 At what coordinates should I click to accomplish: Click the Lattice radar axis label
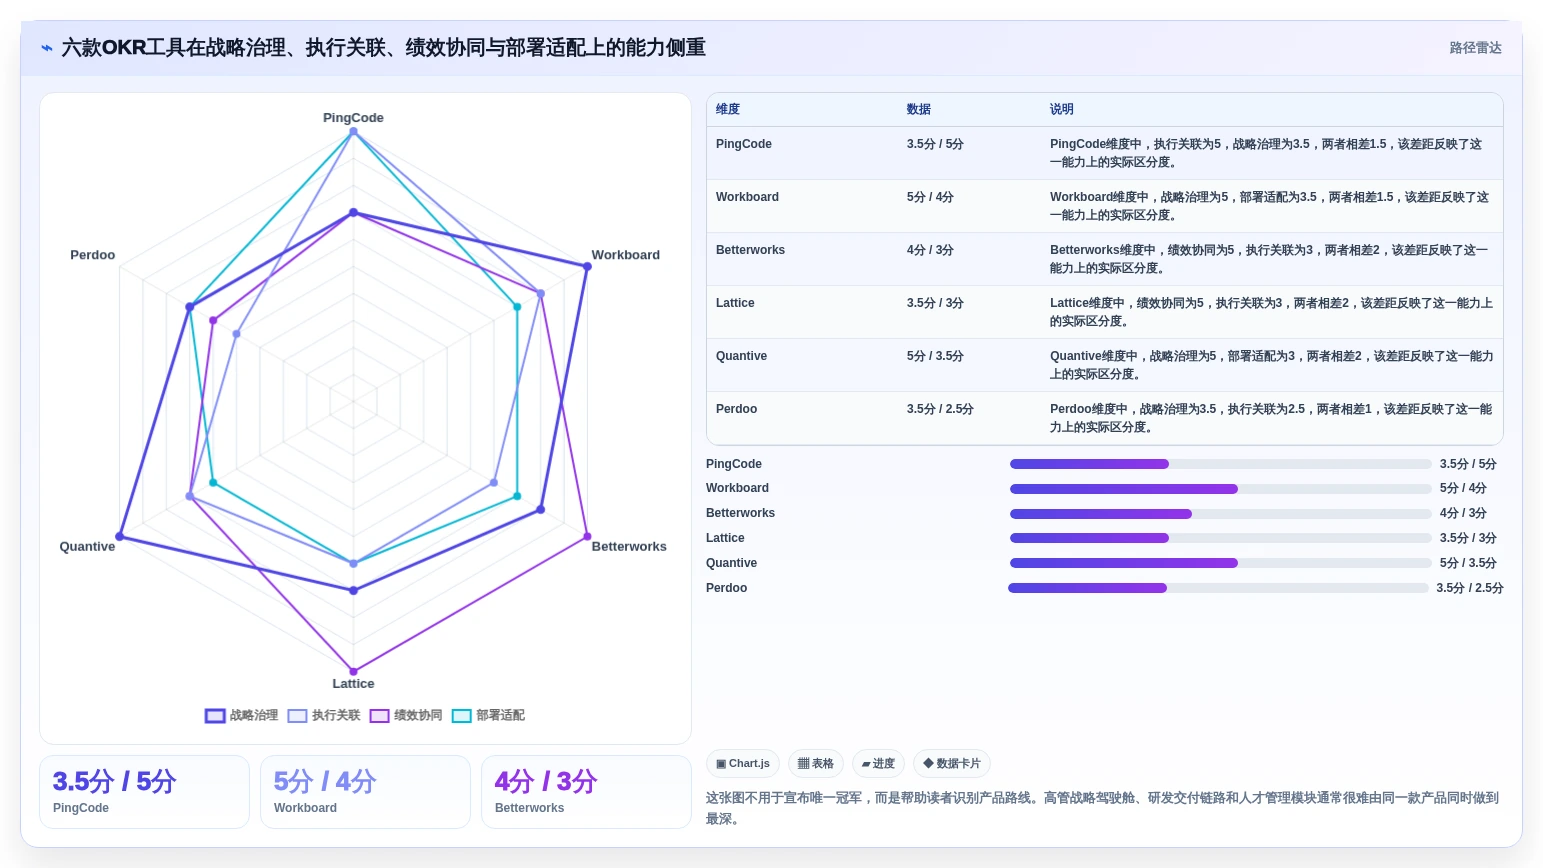click(x=353, y=684)
